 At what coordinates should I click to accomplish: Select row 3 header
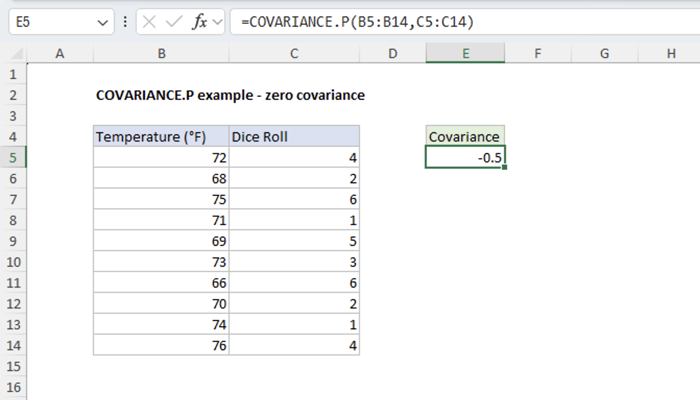point(13,116)
